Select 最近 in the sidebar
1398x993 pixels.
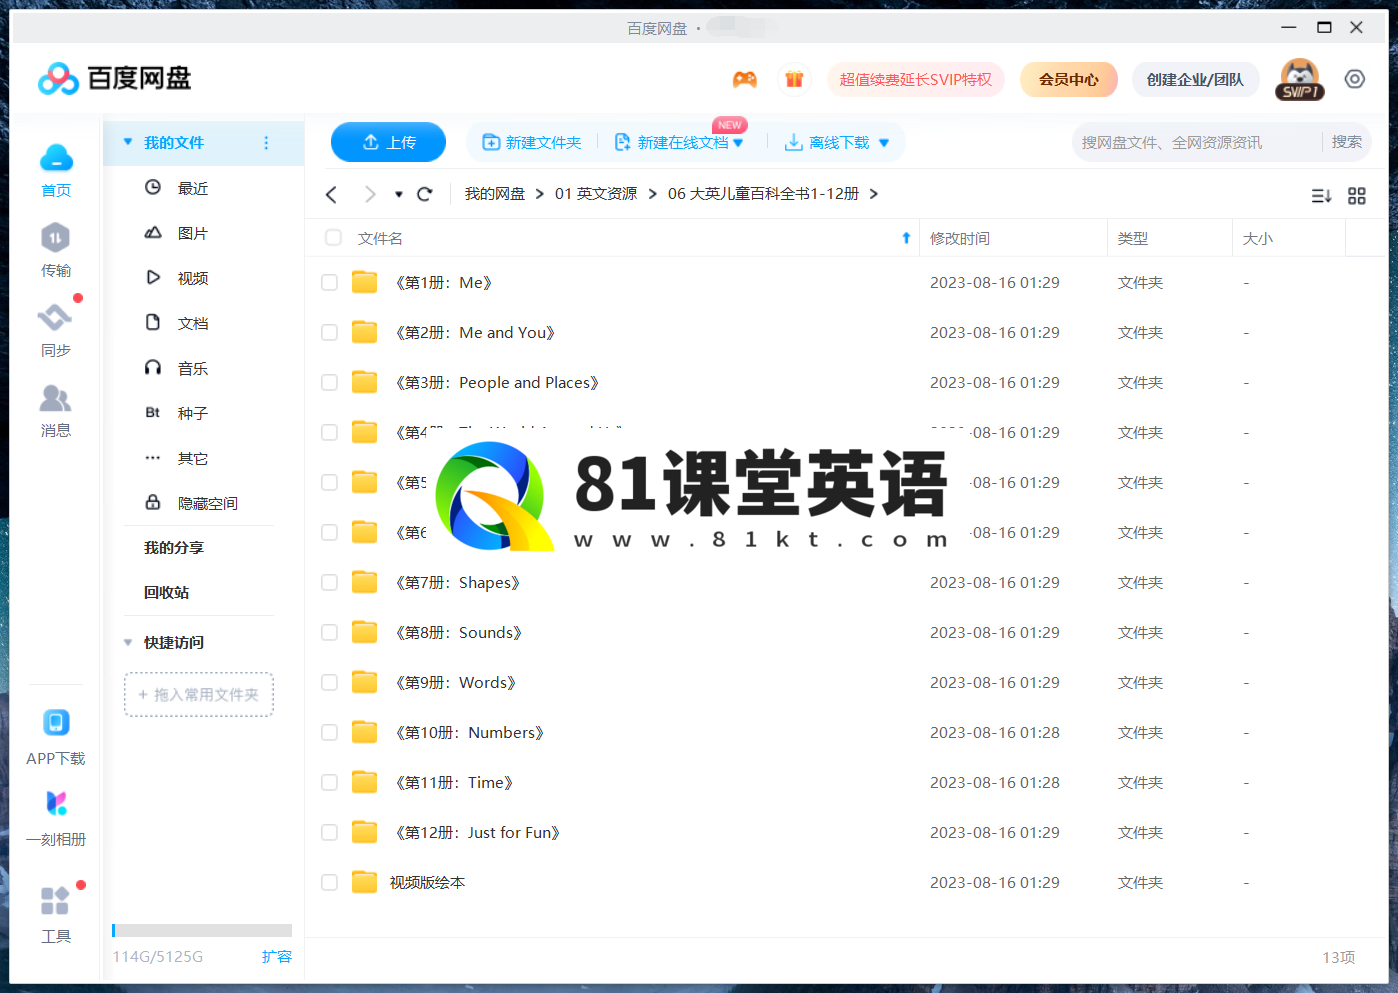pos(193,188)
